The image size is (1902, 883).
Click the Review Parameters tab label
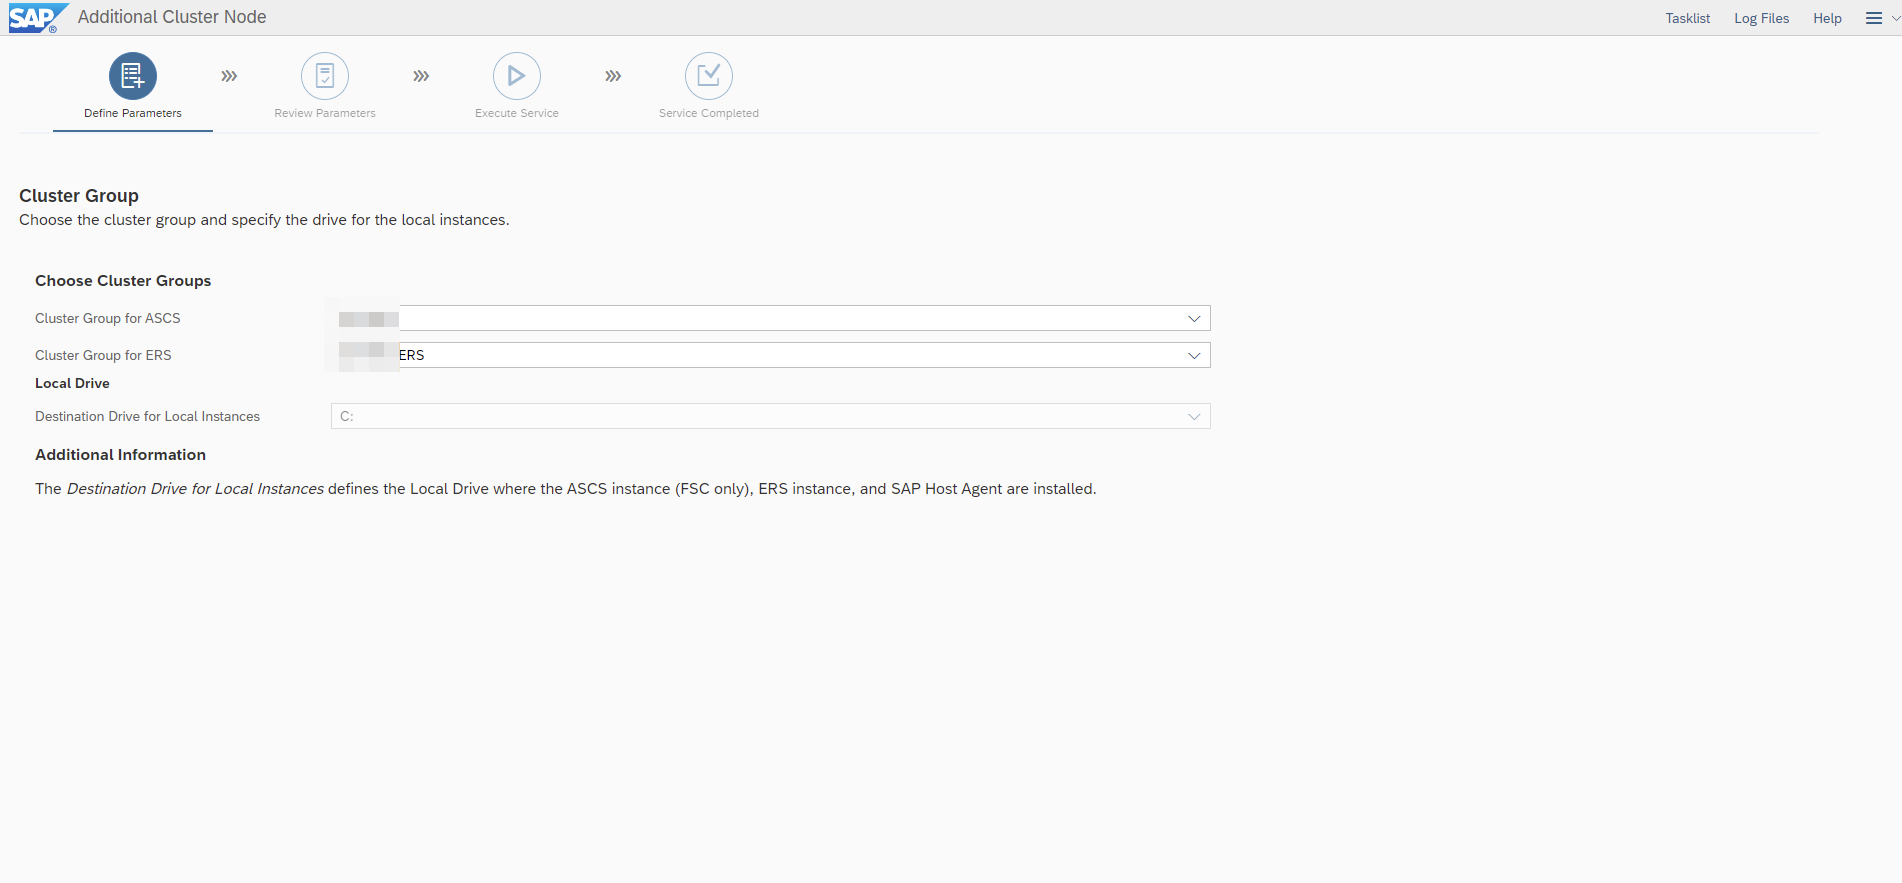(x=325, y=113)
